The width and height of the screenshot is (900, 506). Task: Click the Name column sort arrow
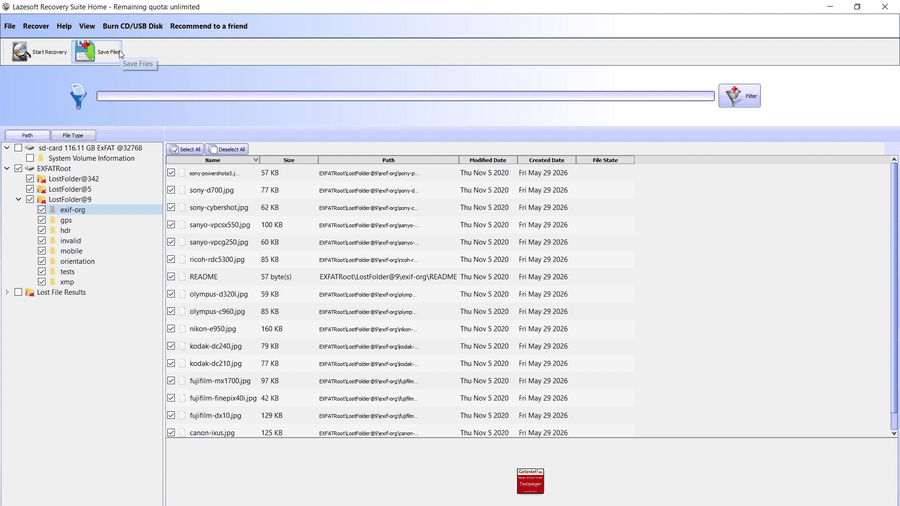pyautogui.click(x=255, y=160)
